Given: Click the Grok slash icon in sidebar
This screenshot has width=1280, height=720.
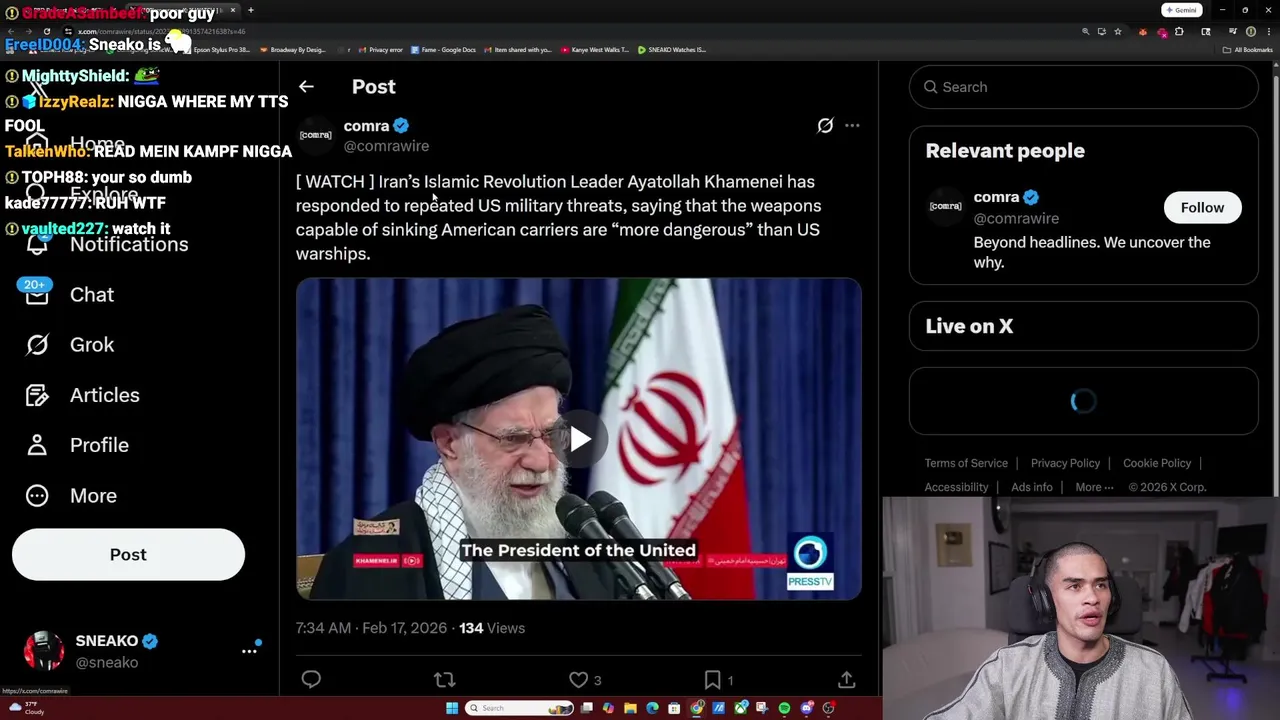Looking at the screenshot, I should [37, 345].
